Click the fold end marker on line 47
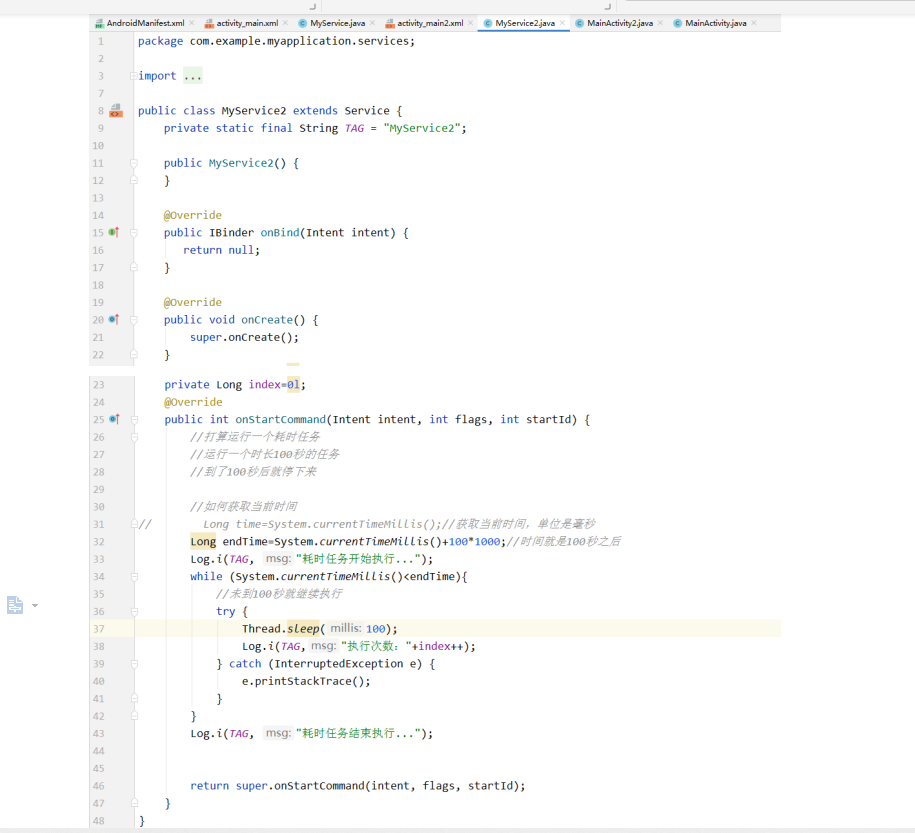Image resolution: width=915 pixels, height=833 pixels. (x=134, y=803)
